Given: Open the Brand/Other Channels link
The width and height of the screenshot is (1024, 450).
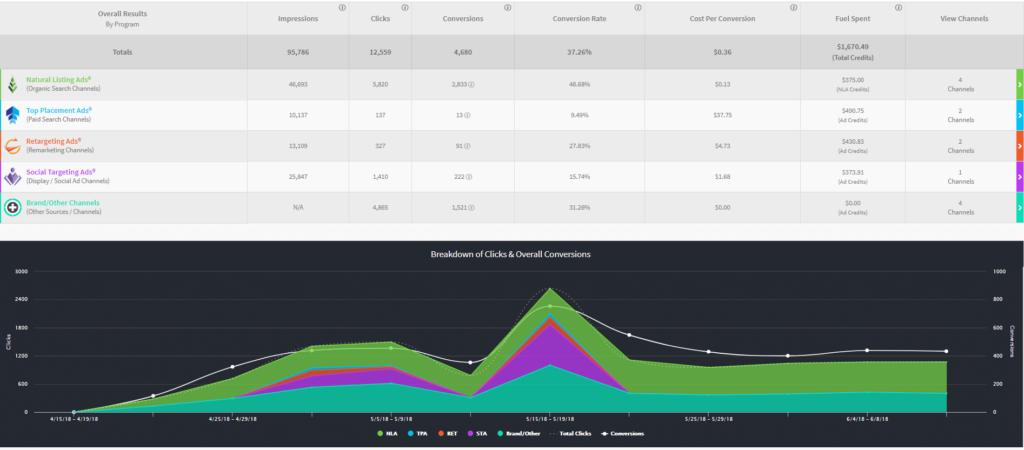Looking at the screenshot, I should pyautogui.click(x=63, y=202).
